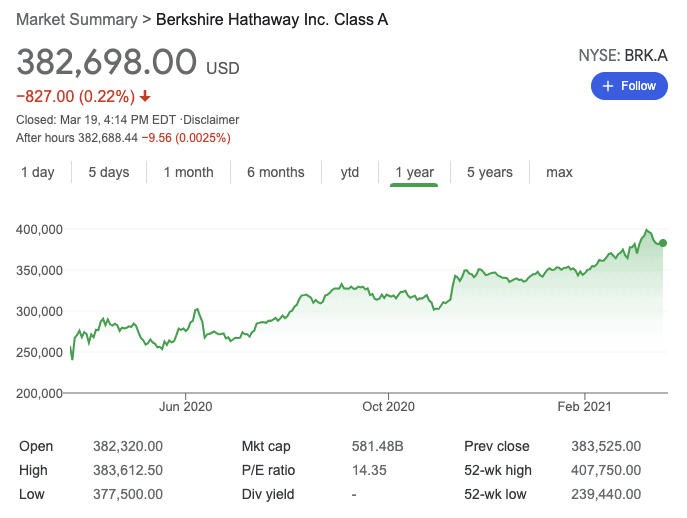687x518 pixels.
Task: Click the Oct 2020 axis label
Action: pyautogui.click(x=388, y=407)
